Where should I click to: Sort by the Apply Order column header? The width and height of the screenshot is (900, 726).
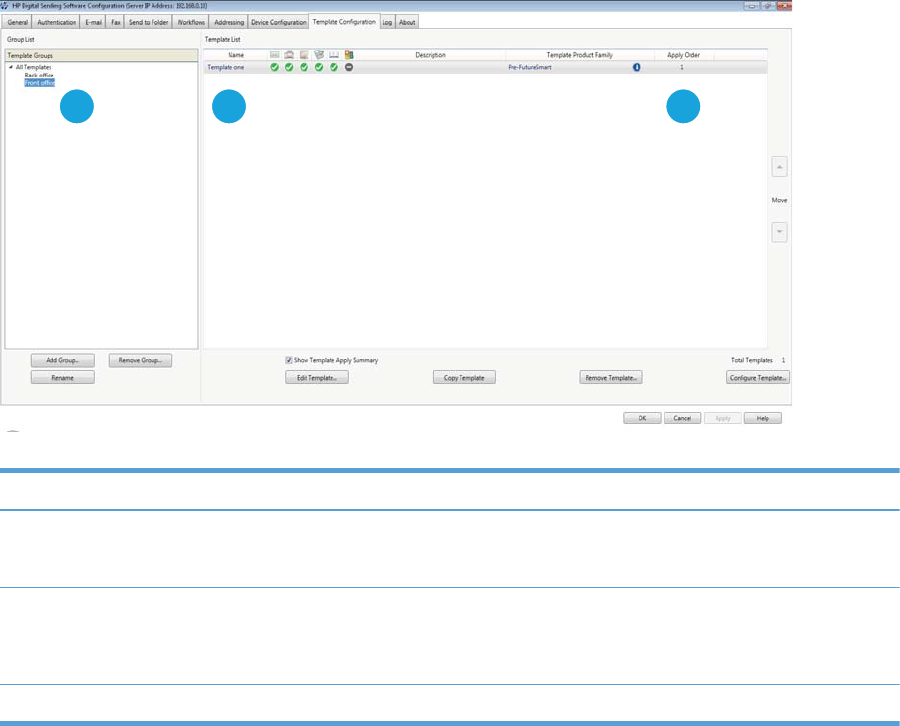[684, 55]
